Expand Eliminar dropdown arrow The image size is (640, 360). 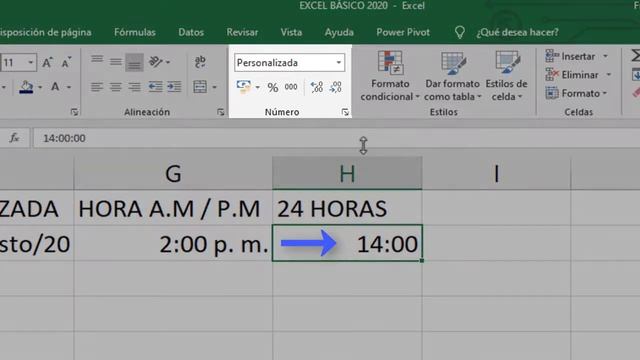(x=609, y=75)
